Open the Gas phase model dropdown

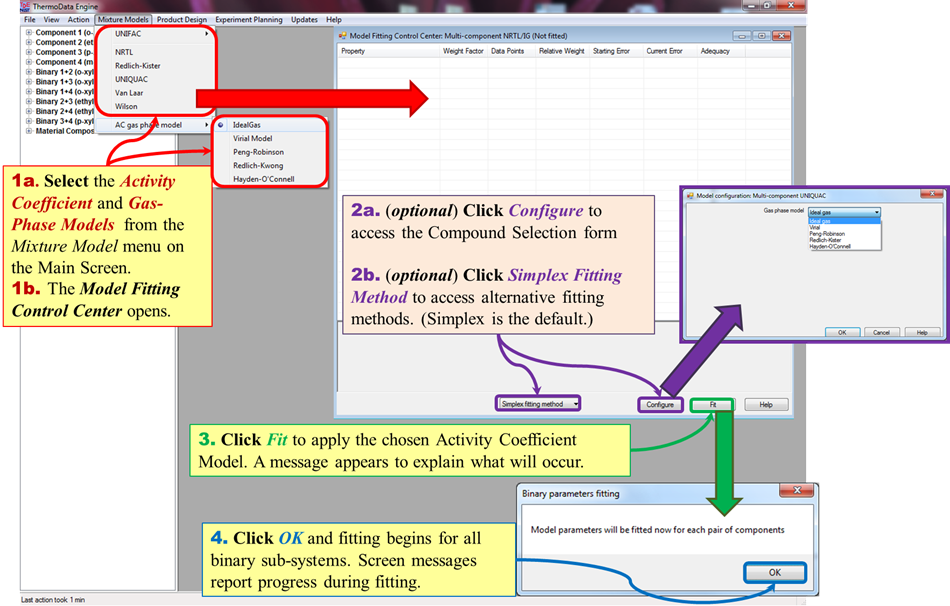[876, 212]
